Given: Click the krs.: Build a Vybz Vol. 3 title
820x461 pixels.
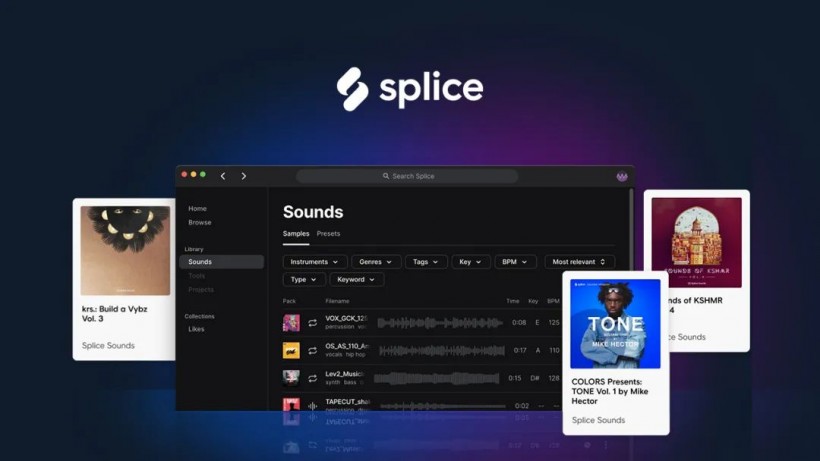Looking at the screenshot, I should coord(115,314).
